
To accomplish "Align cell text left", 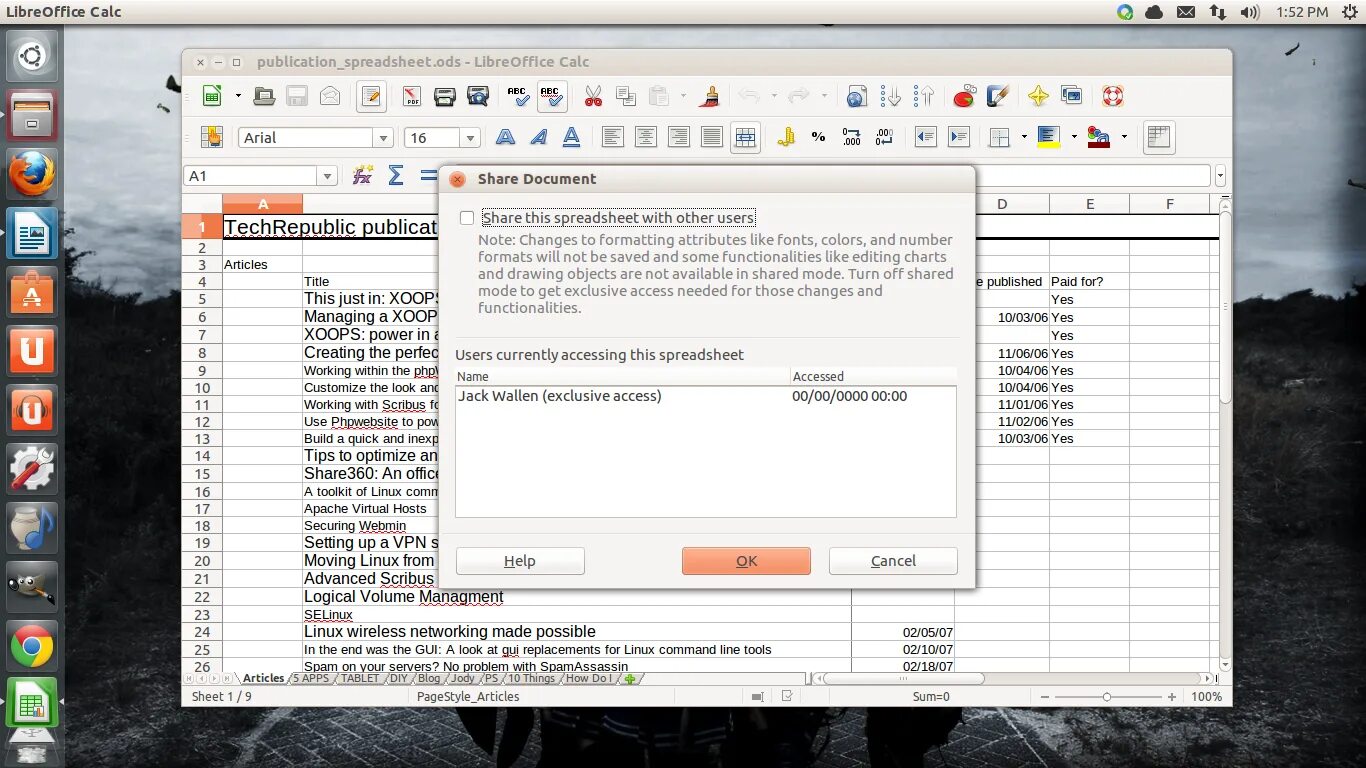I will pos(612,137).
